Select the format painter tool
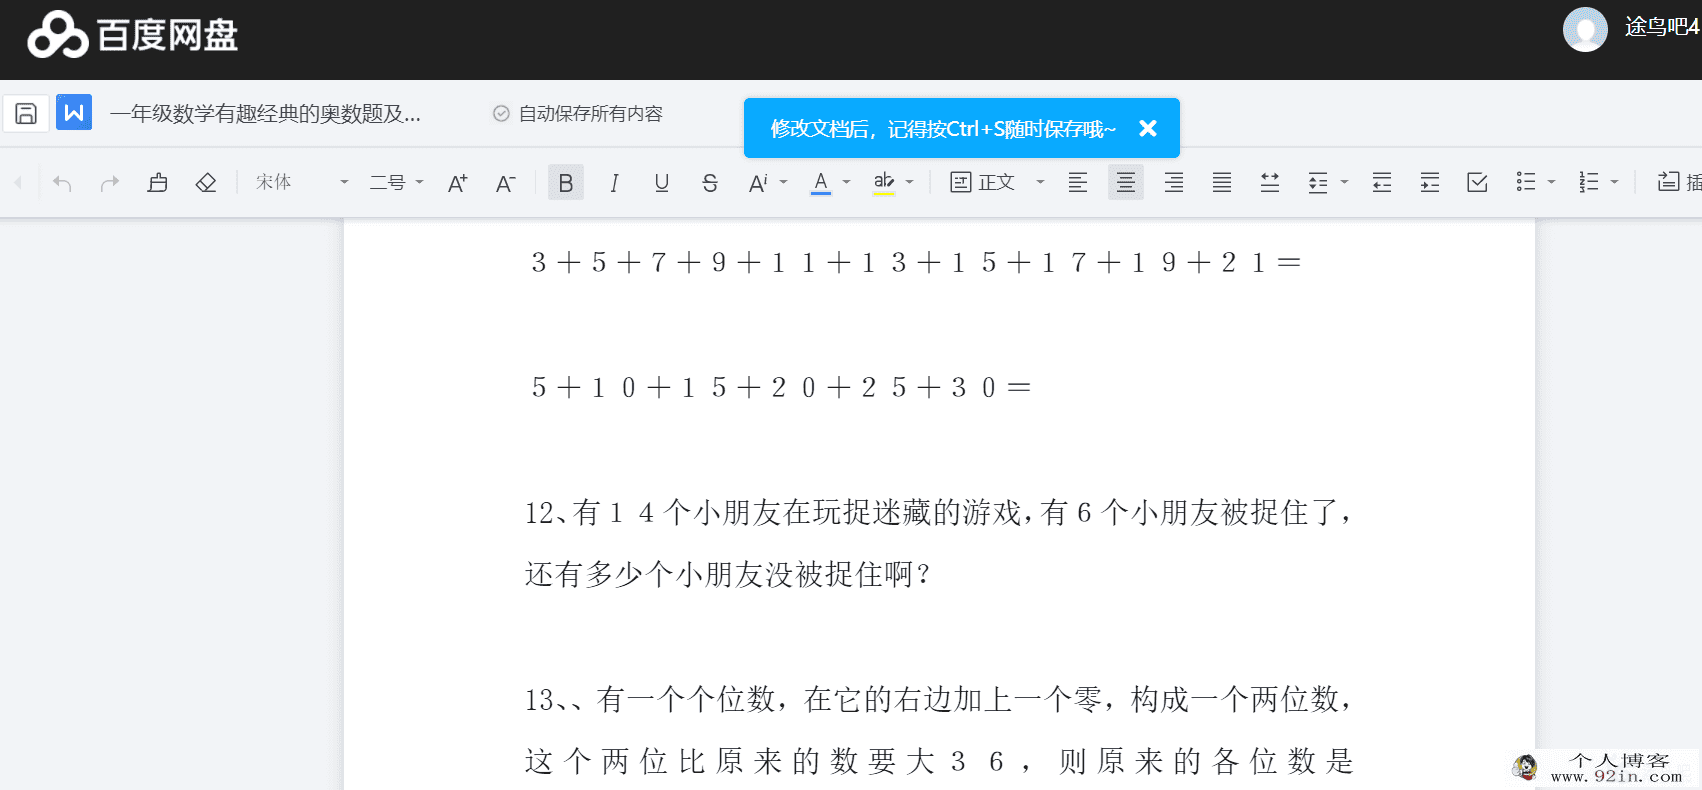Viewport: 1702px width, 790px height. pos(158,182)
